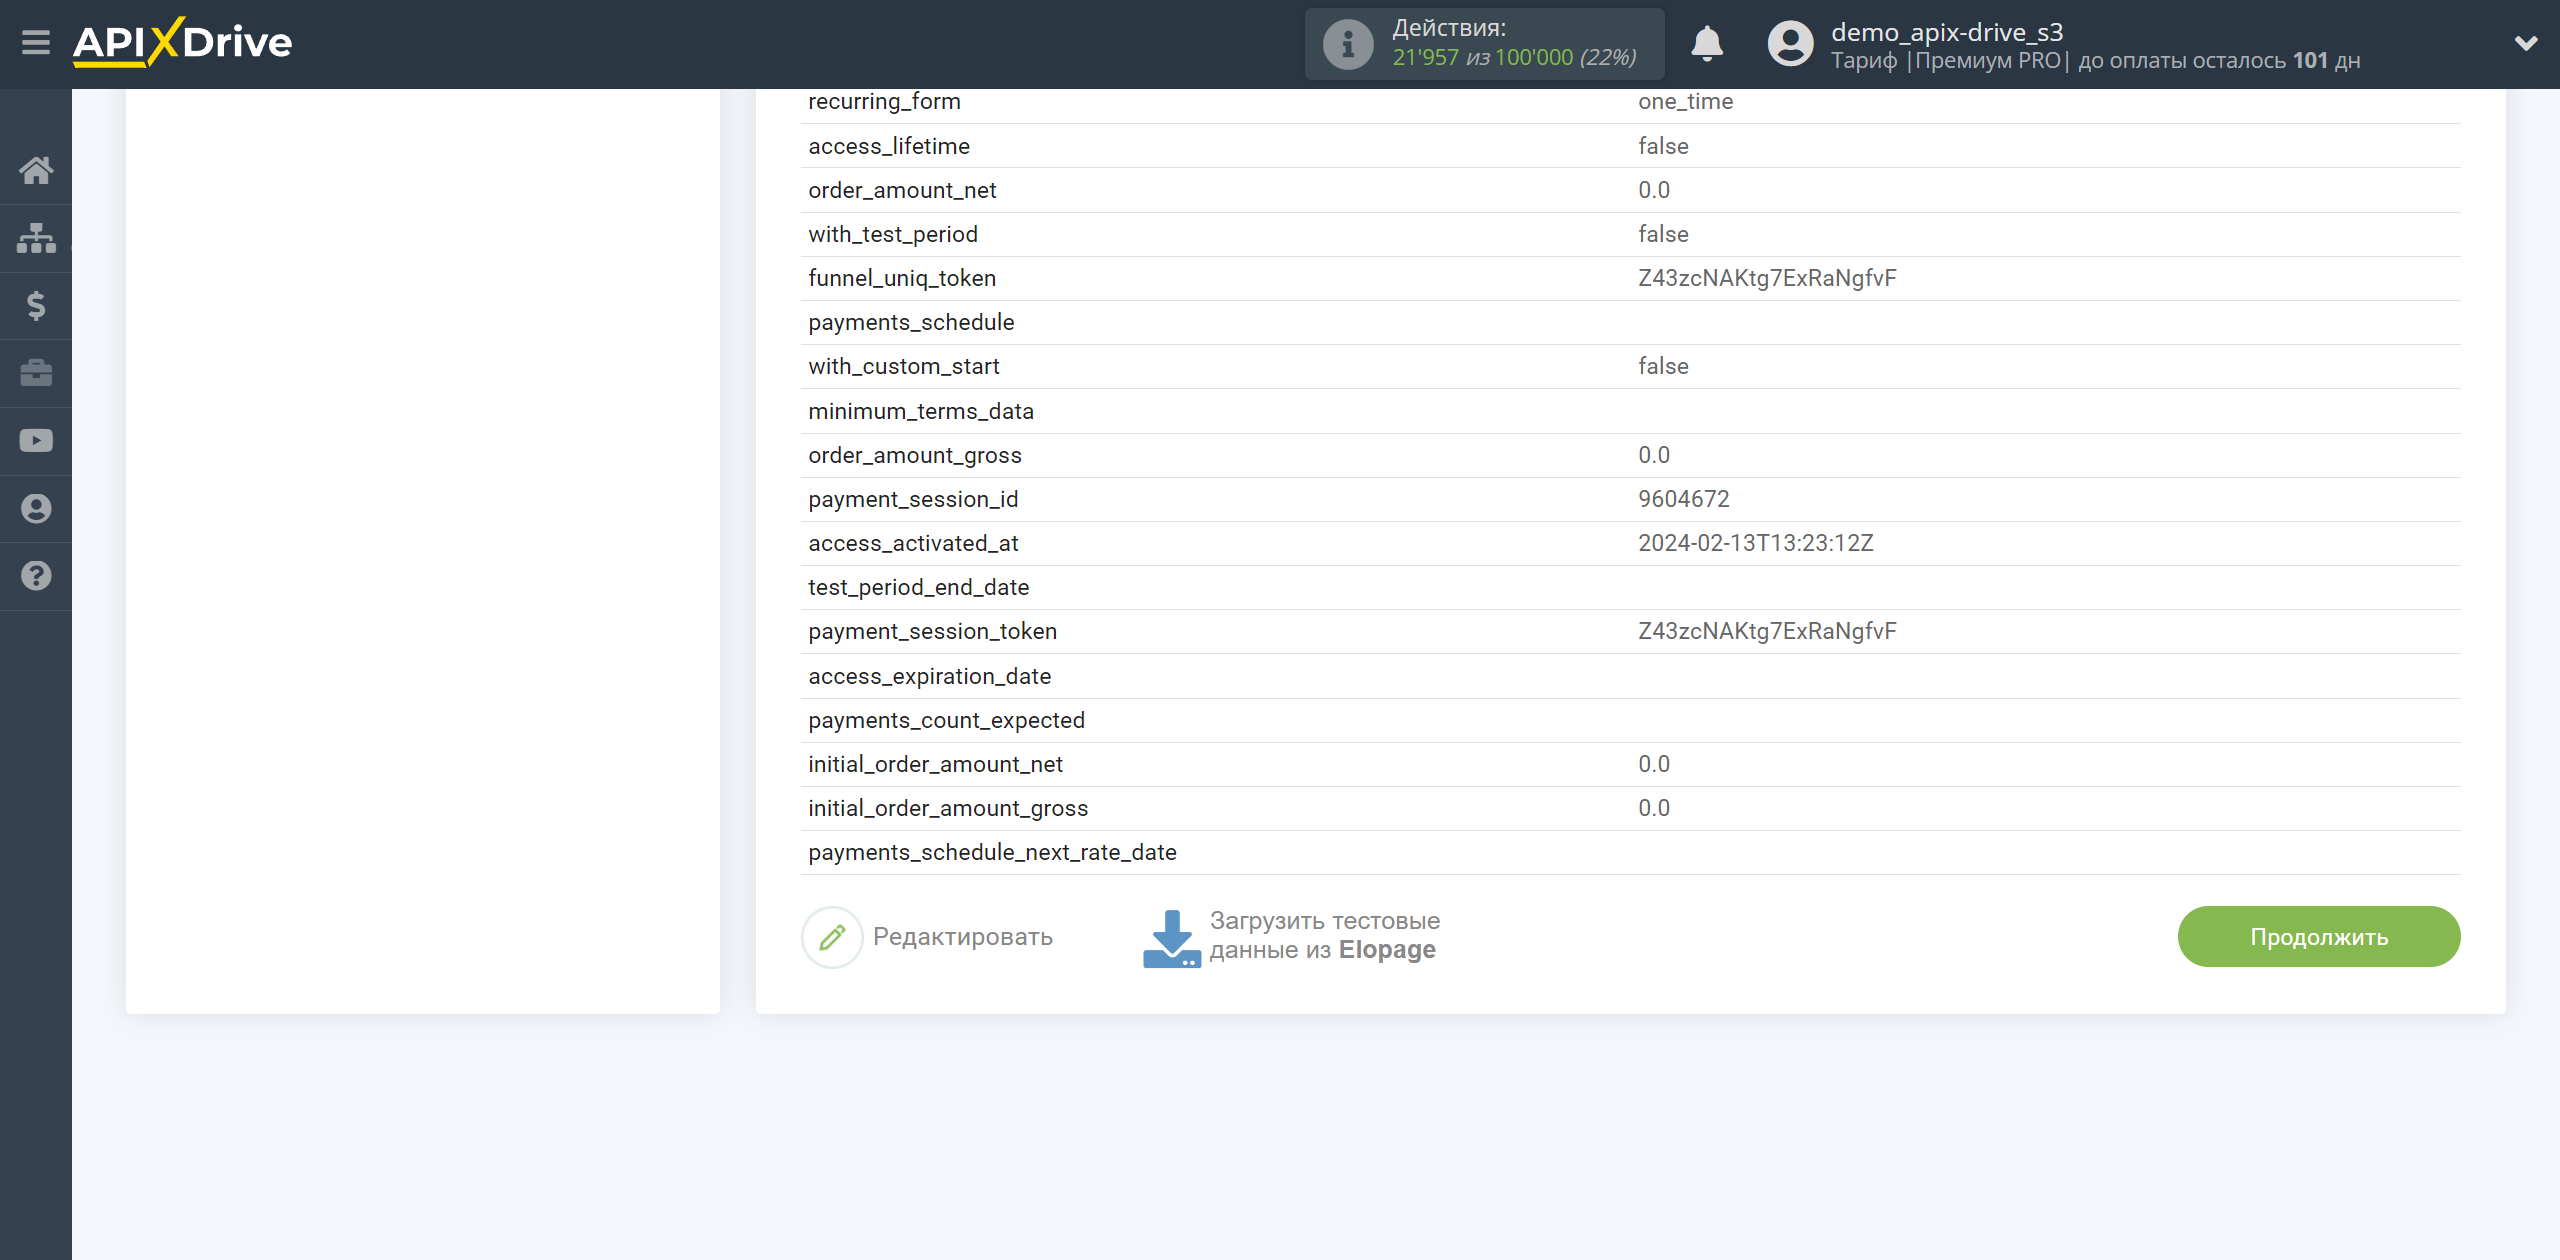Click the payments_schedule_next_rate_date field name

click(992, 852)
